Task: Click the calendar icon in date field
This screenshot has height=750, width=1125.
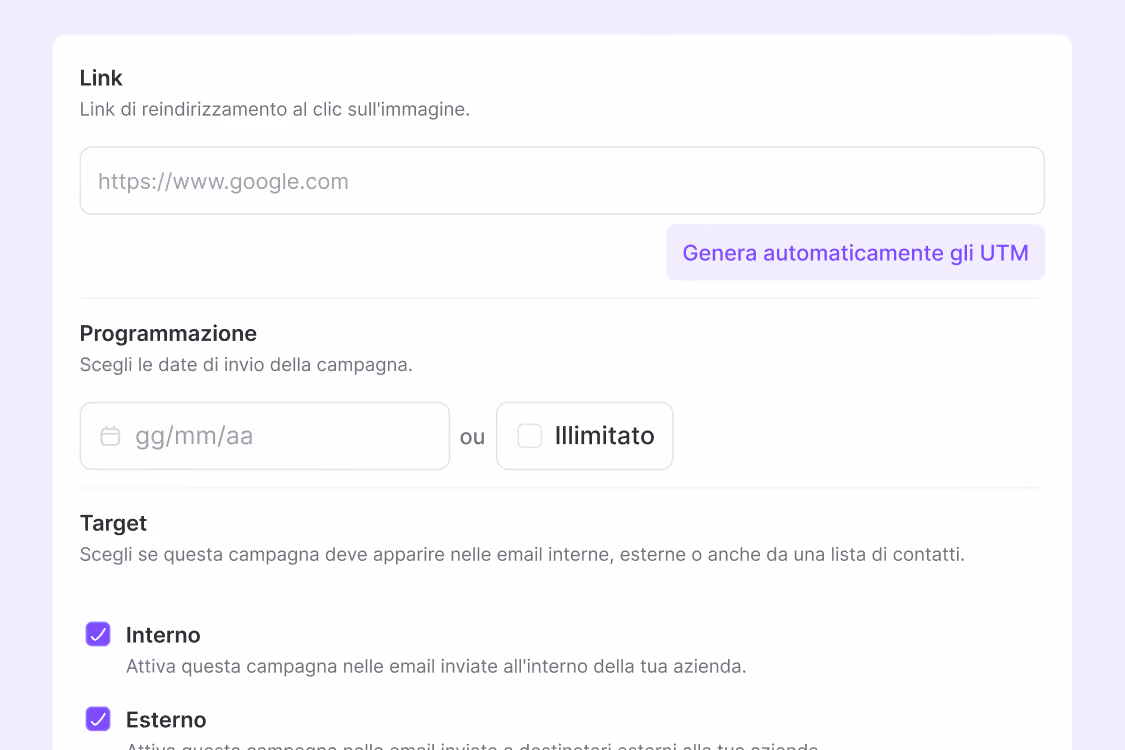Action: (110, 436)
